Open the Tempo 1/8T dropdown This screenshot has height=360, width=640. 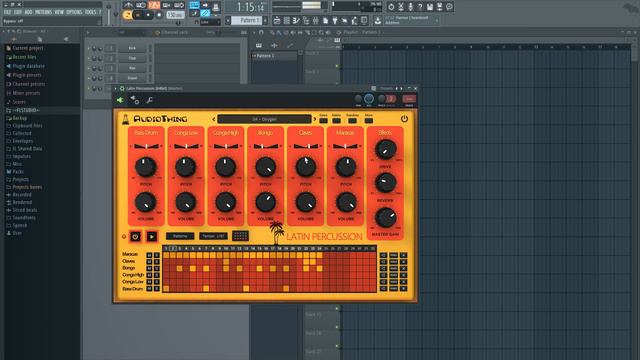click(213, 236)
